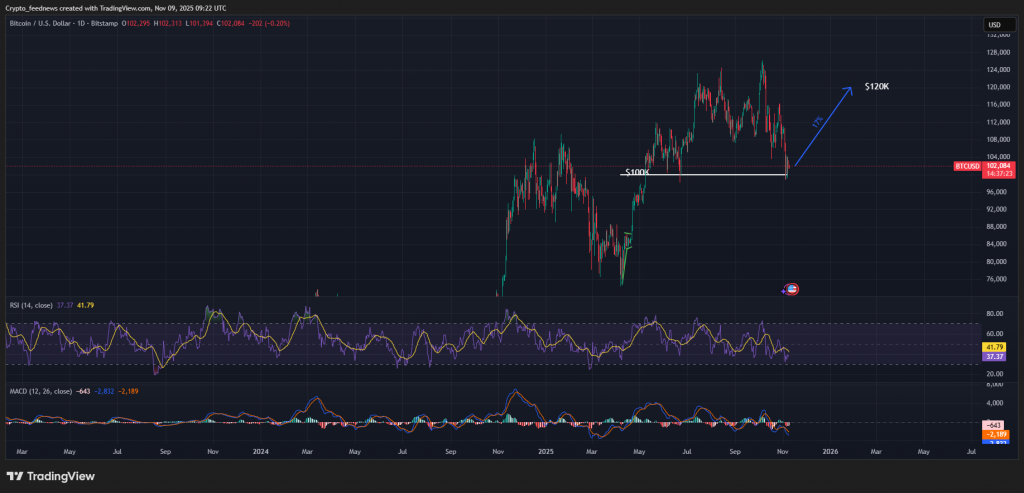Click the $100K text annotation
Screen dimensions: 1024x493
[x=637, y=172]
